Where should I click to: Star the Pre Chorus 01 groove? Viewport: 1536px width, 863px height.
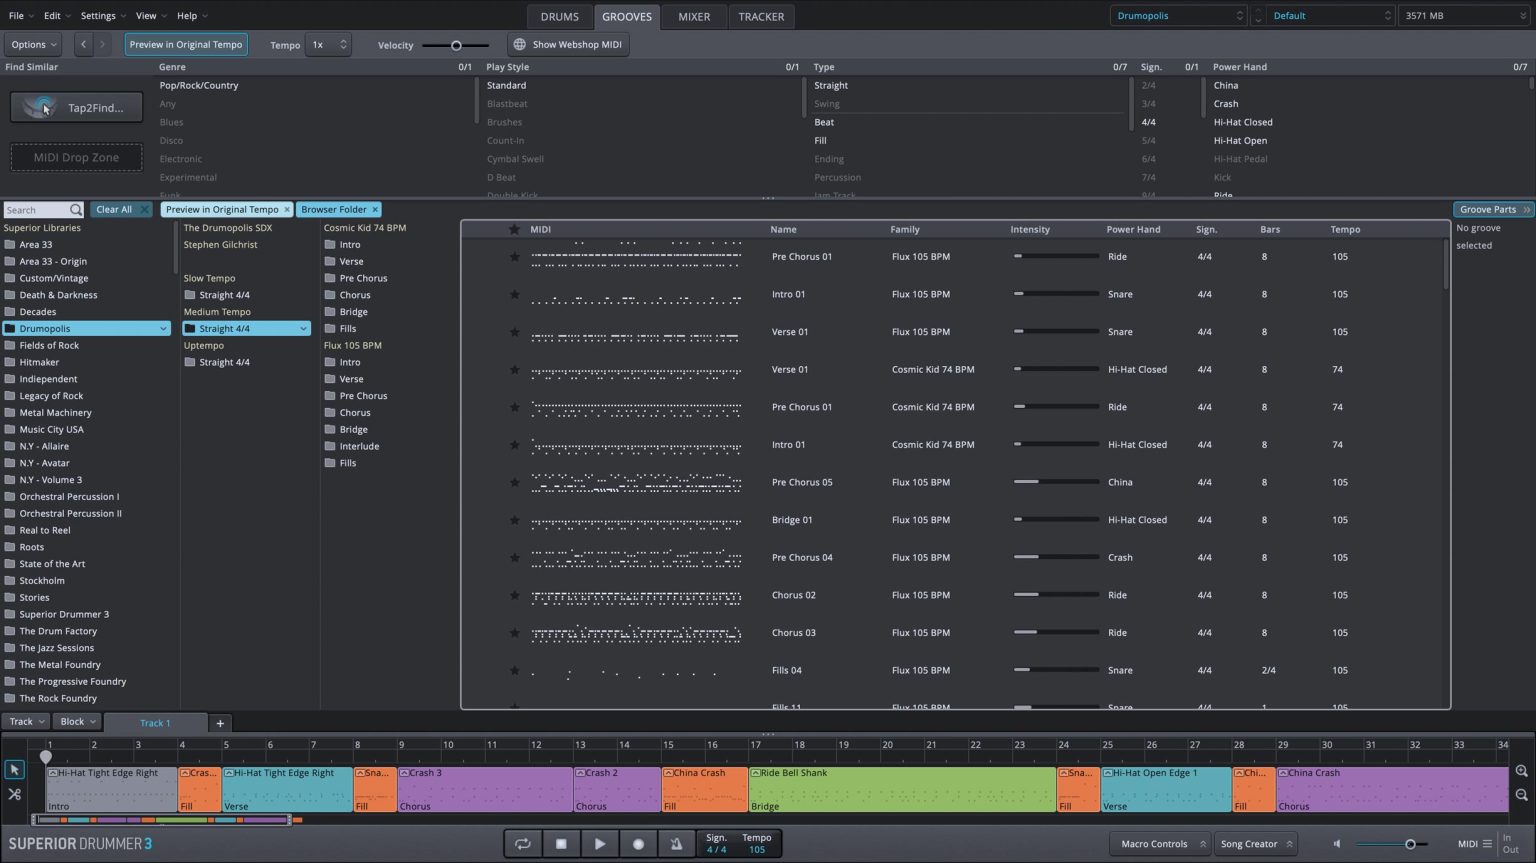pyautogui.click(x=514, y=257)
